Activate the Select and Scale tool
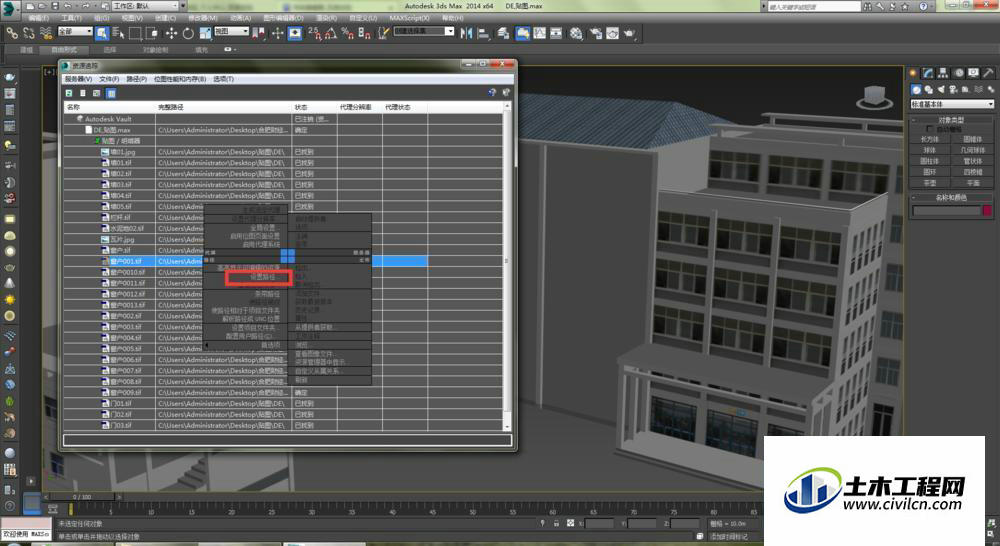 pyautogui.click(x=205, y=33)
